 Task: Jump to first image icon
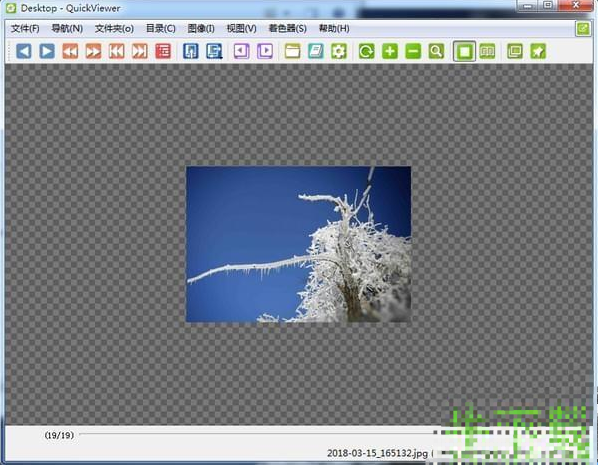coord(116,51)
